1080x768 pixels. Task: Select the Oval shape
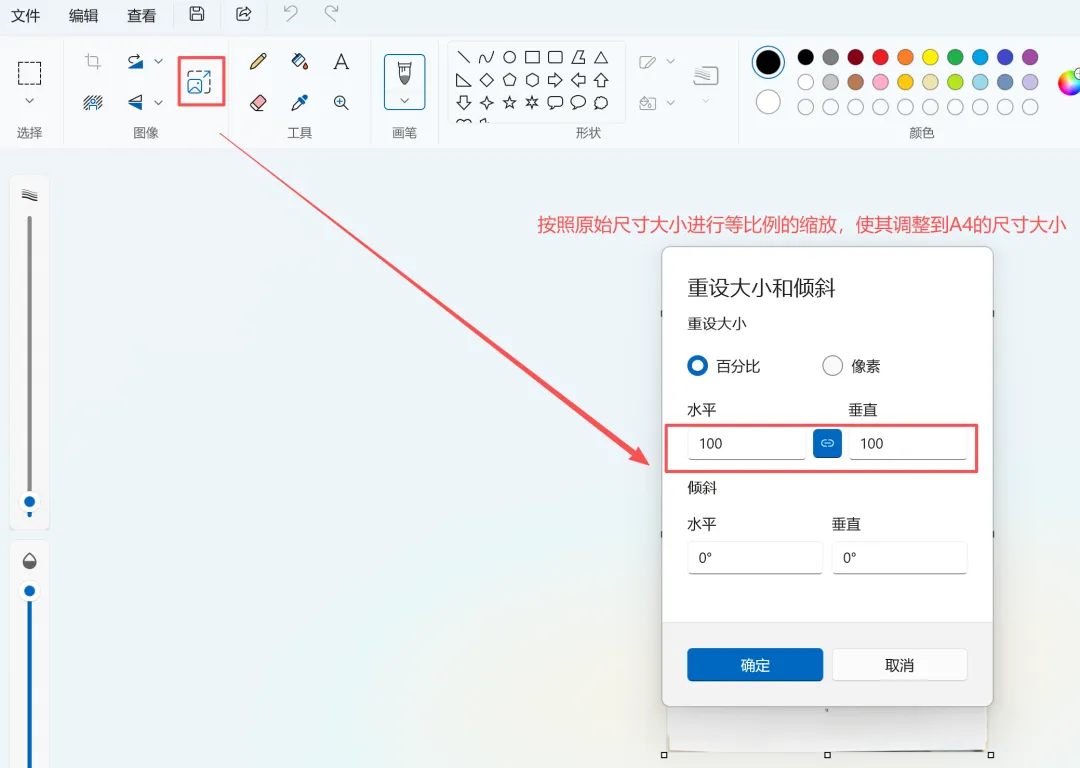click(510, 57)
